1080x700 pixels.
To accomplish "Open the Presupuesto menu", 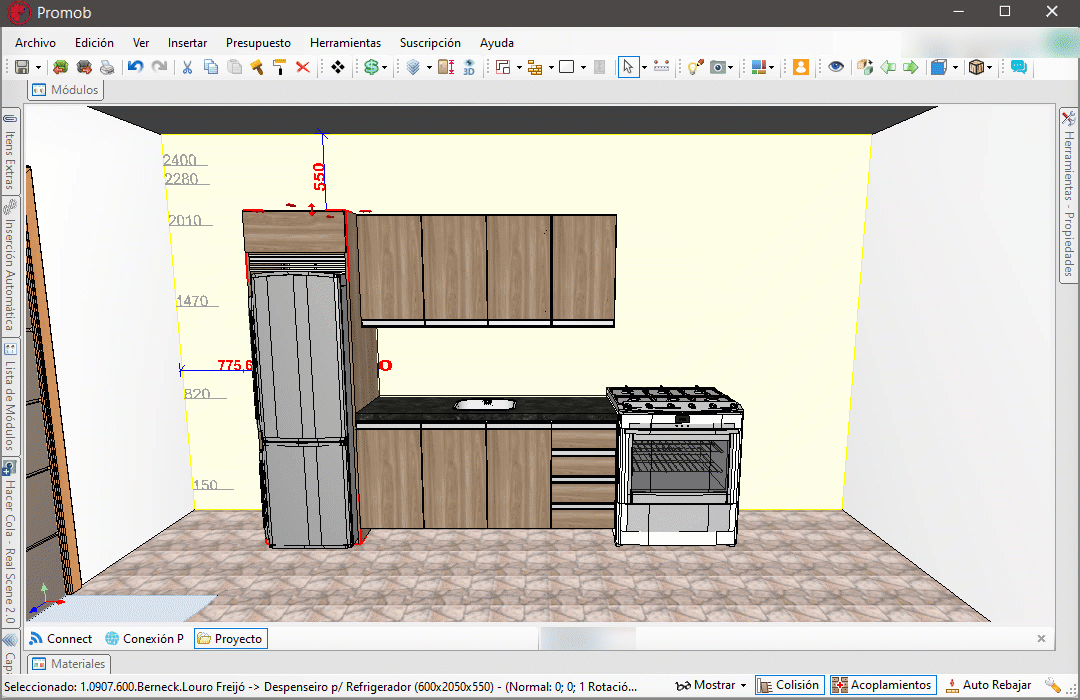I will [258, 43].
